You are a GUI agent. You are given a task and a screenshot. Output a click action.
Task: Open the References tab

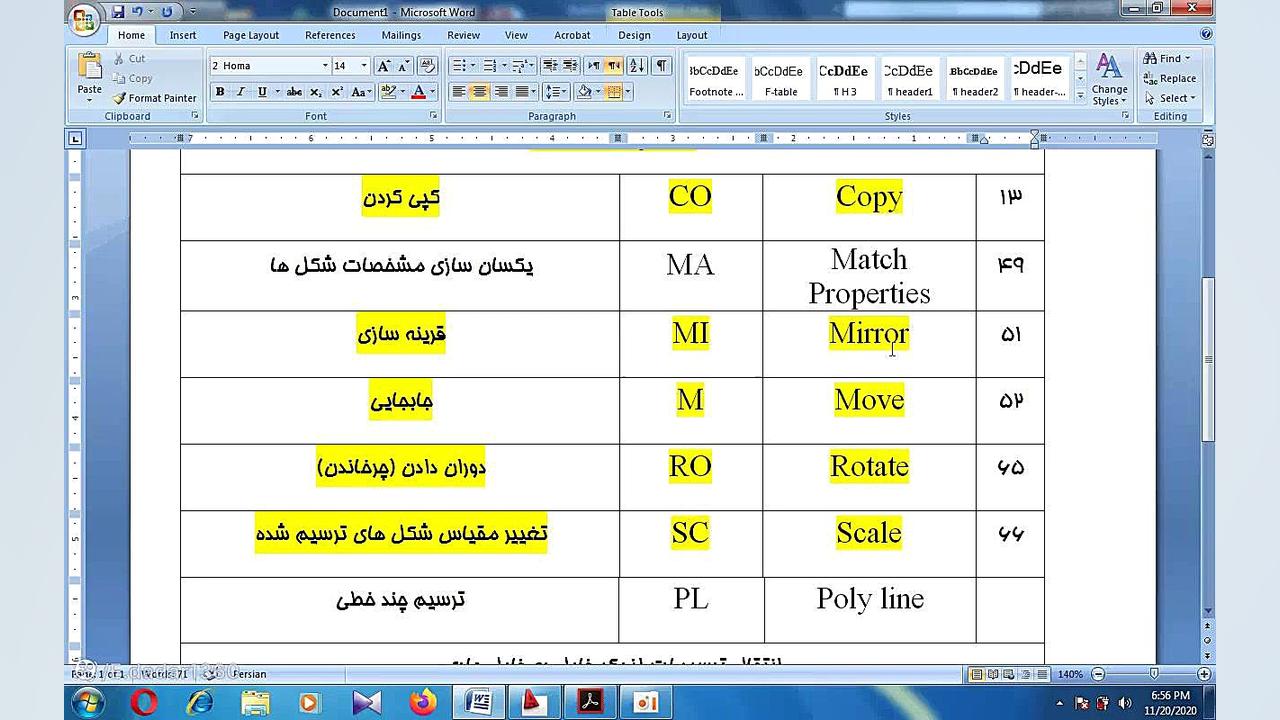point(330,35)
